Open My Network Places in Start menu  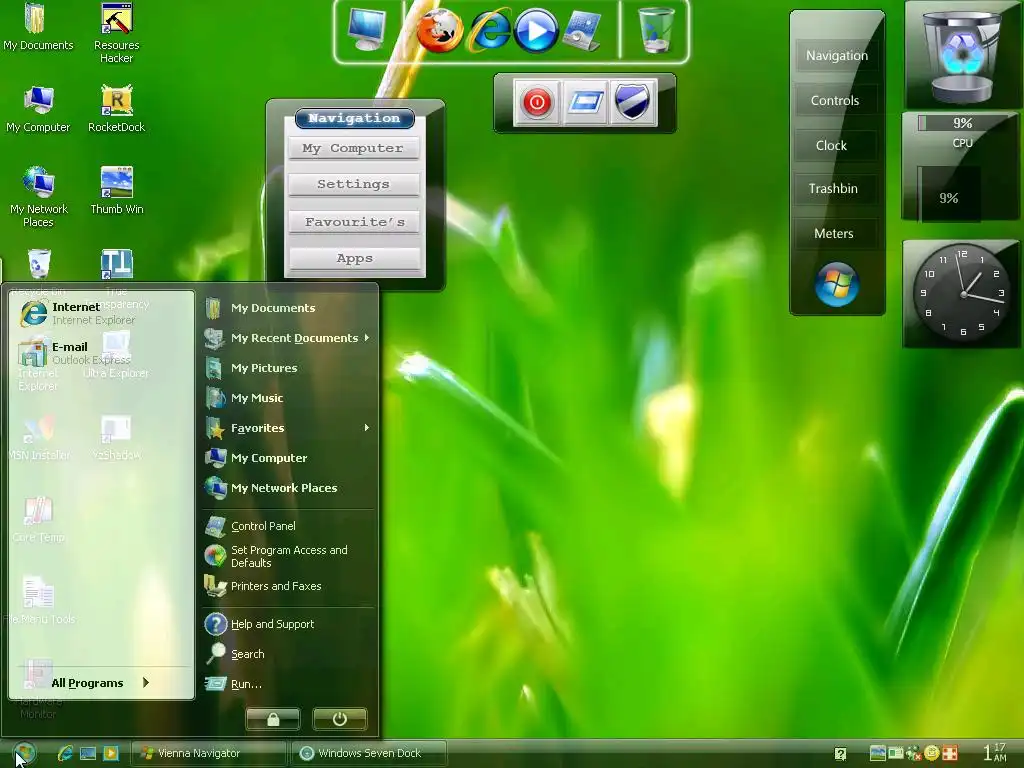287,488
